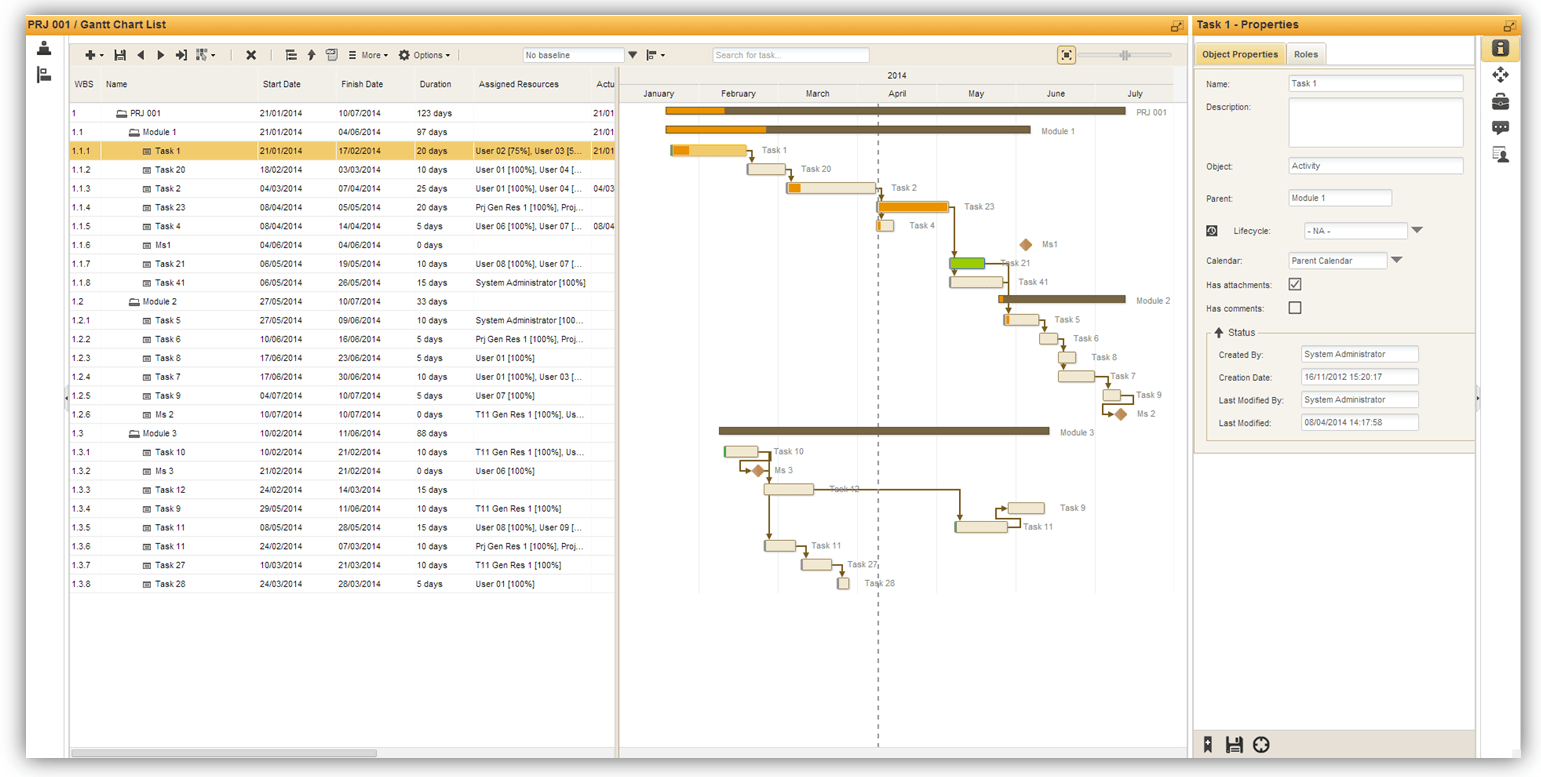Open the Calendar dropdown arrow
The height and width of the screenshot is (777, 1541).
1397,261
